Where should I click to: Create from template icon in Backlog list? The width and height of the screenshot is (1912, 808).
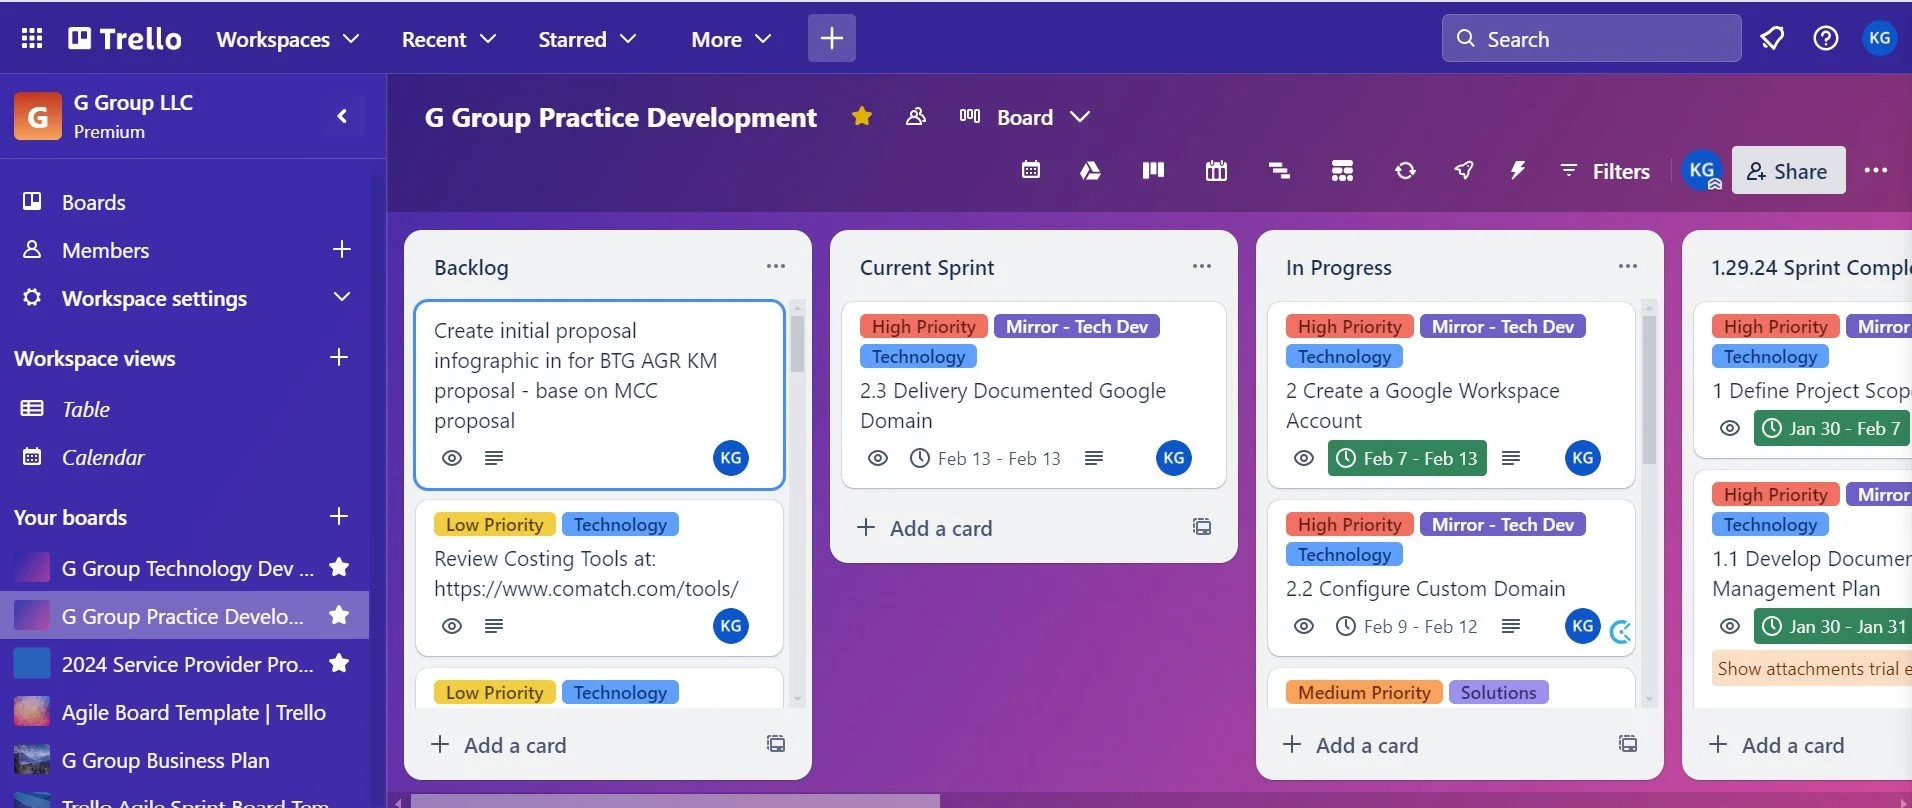(776, 743)
